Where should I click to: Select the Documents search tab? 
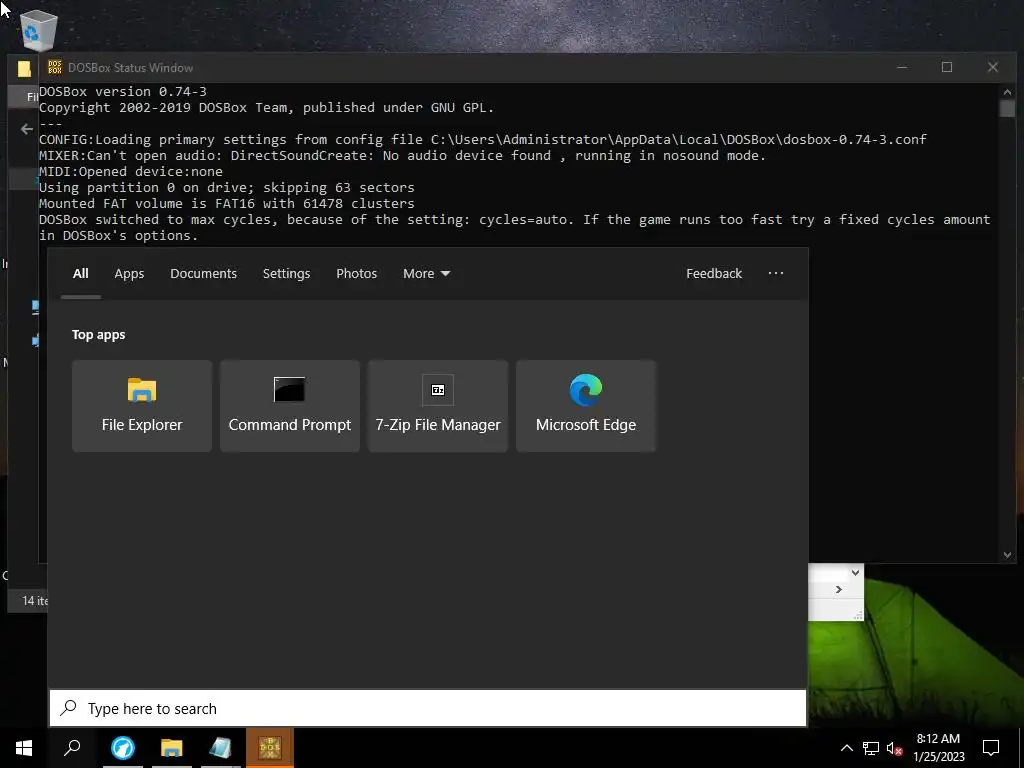point(203,274)
